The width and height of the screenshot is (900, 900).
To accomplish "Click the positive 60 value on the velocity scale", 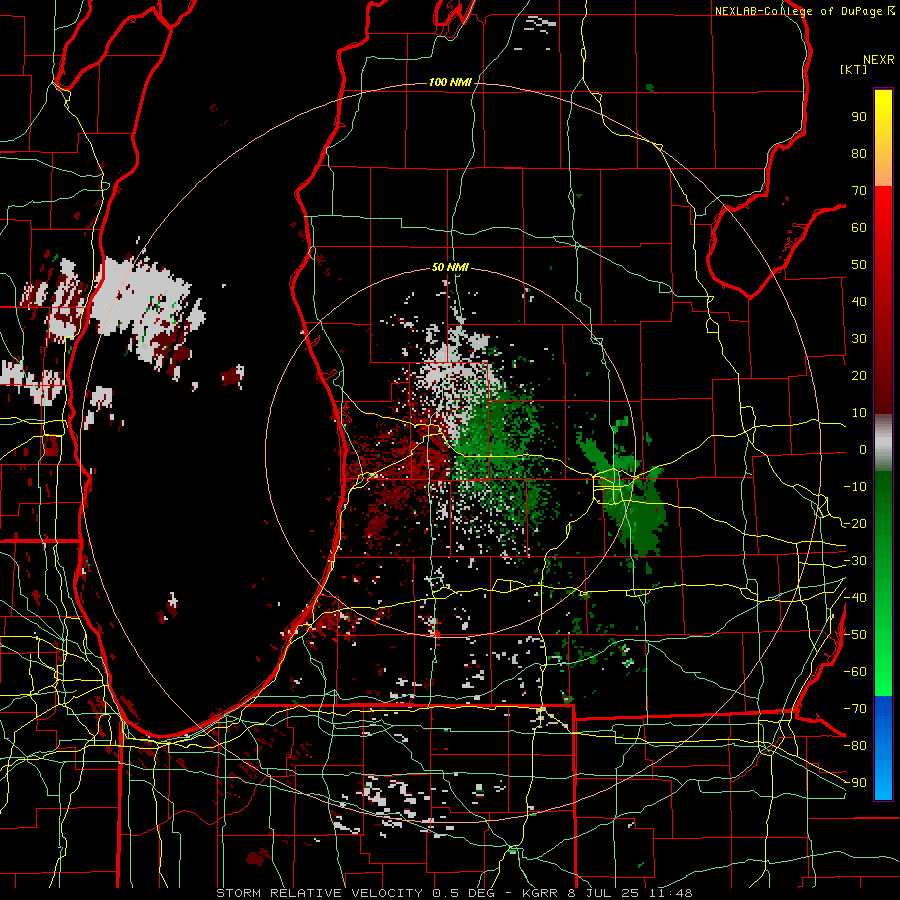I will tap(859, 227).
